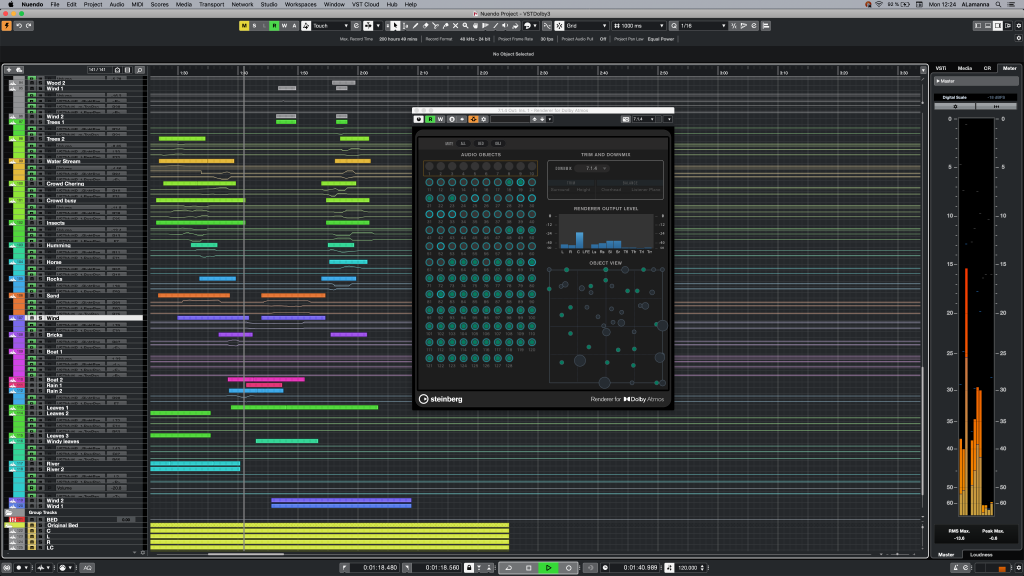Click the renderer plug-in bypass power icon
Viewport: 1024px width, 576px height.
pyautogui.click(x=419, y=120)
